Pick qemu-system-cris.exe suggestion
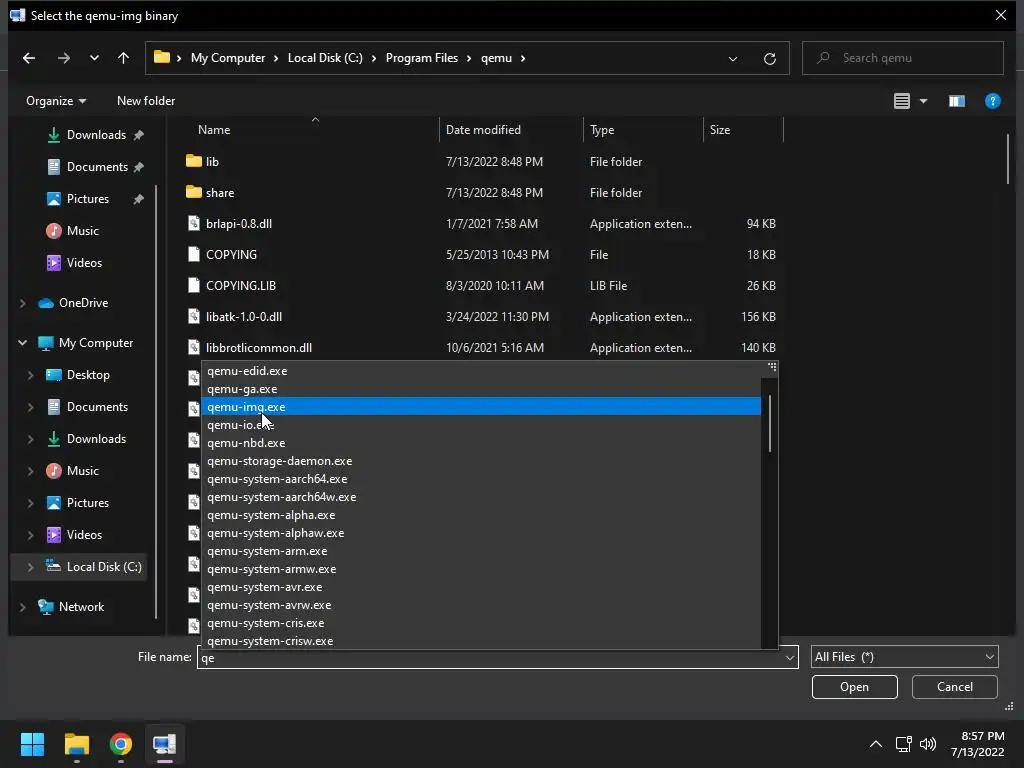This screenshot has height=768, width=1024. pyautogui.click(x=481, y=623)
